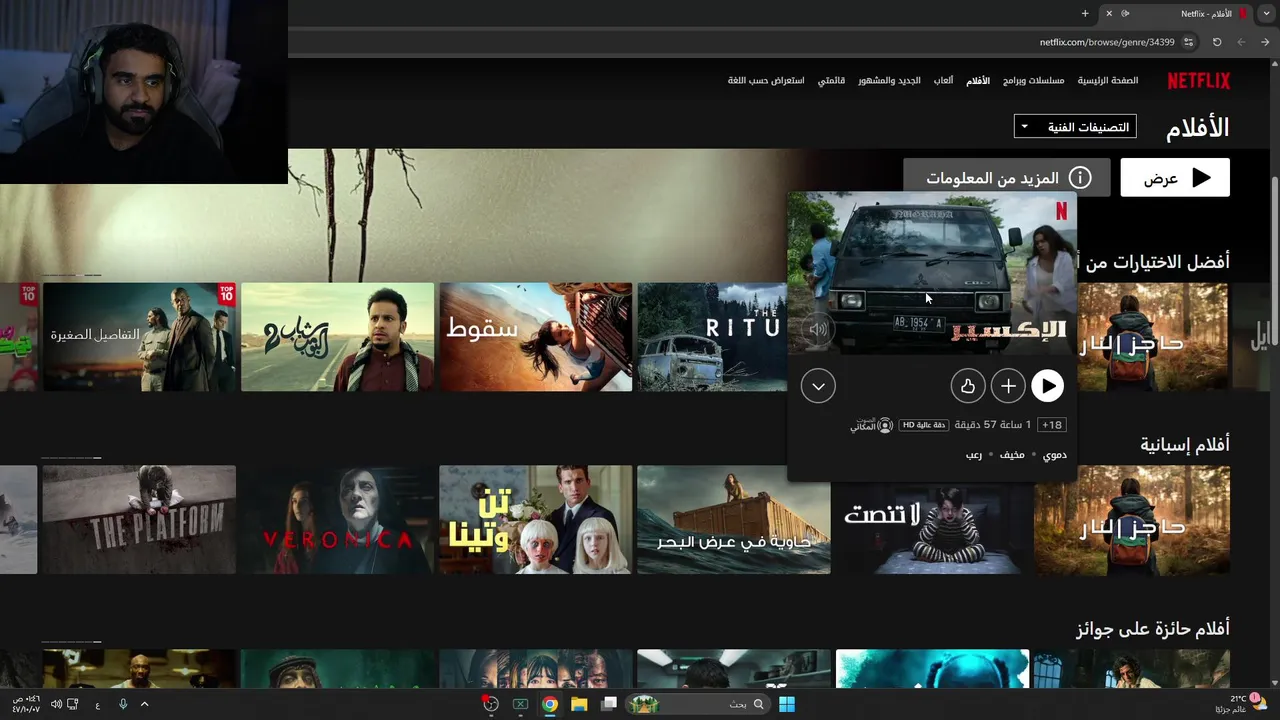Click the ع input language indicator in tray
This screenshot has width=1280, height=720.
click(x=97, y=705)
